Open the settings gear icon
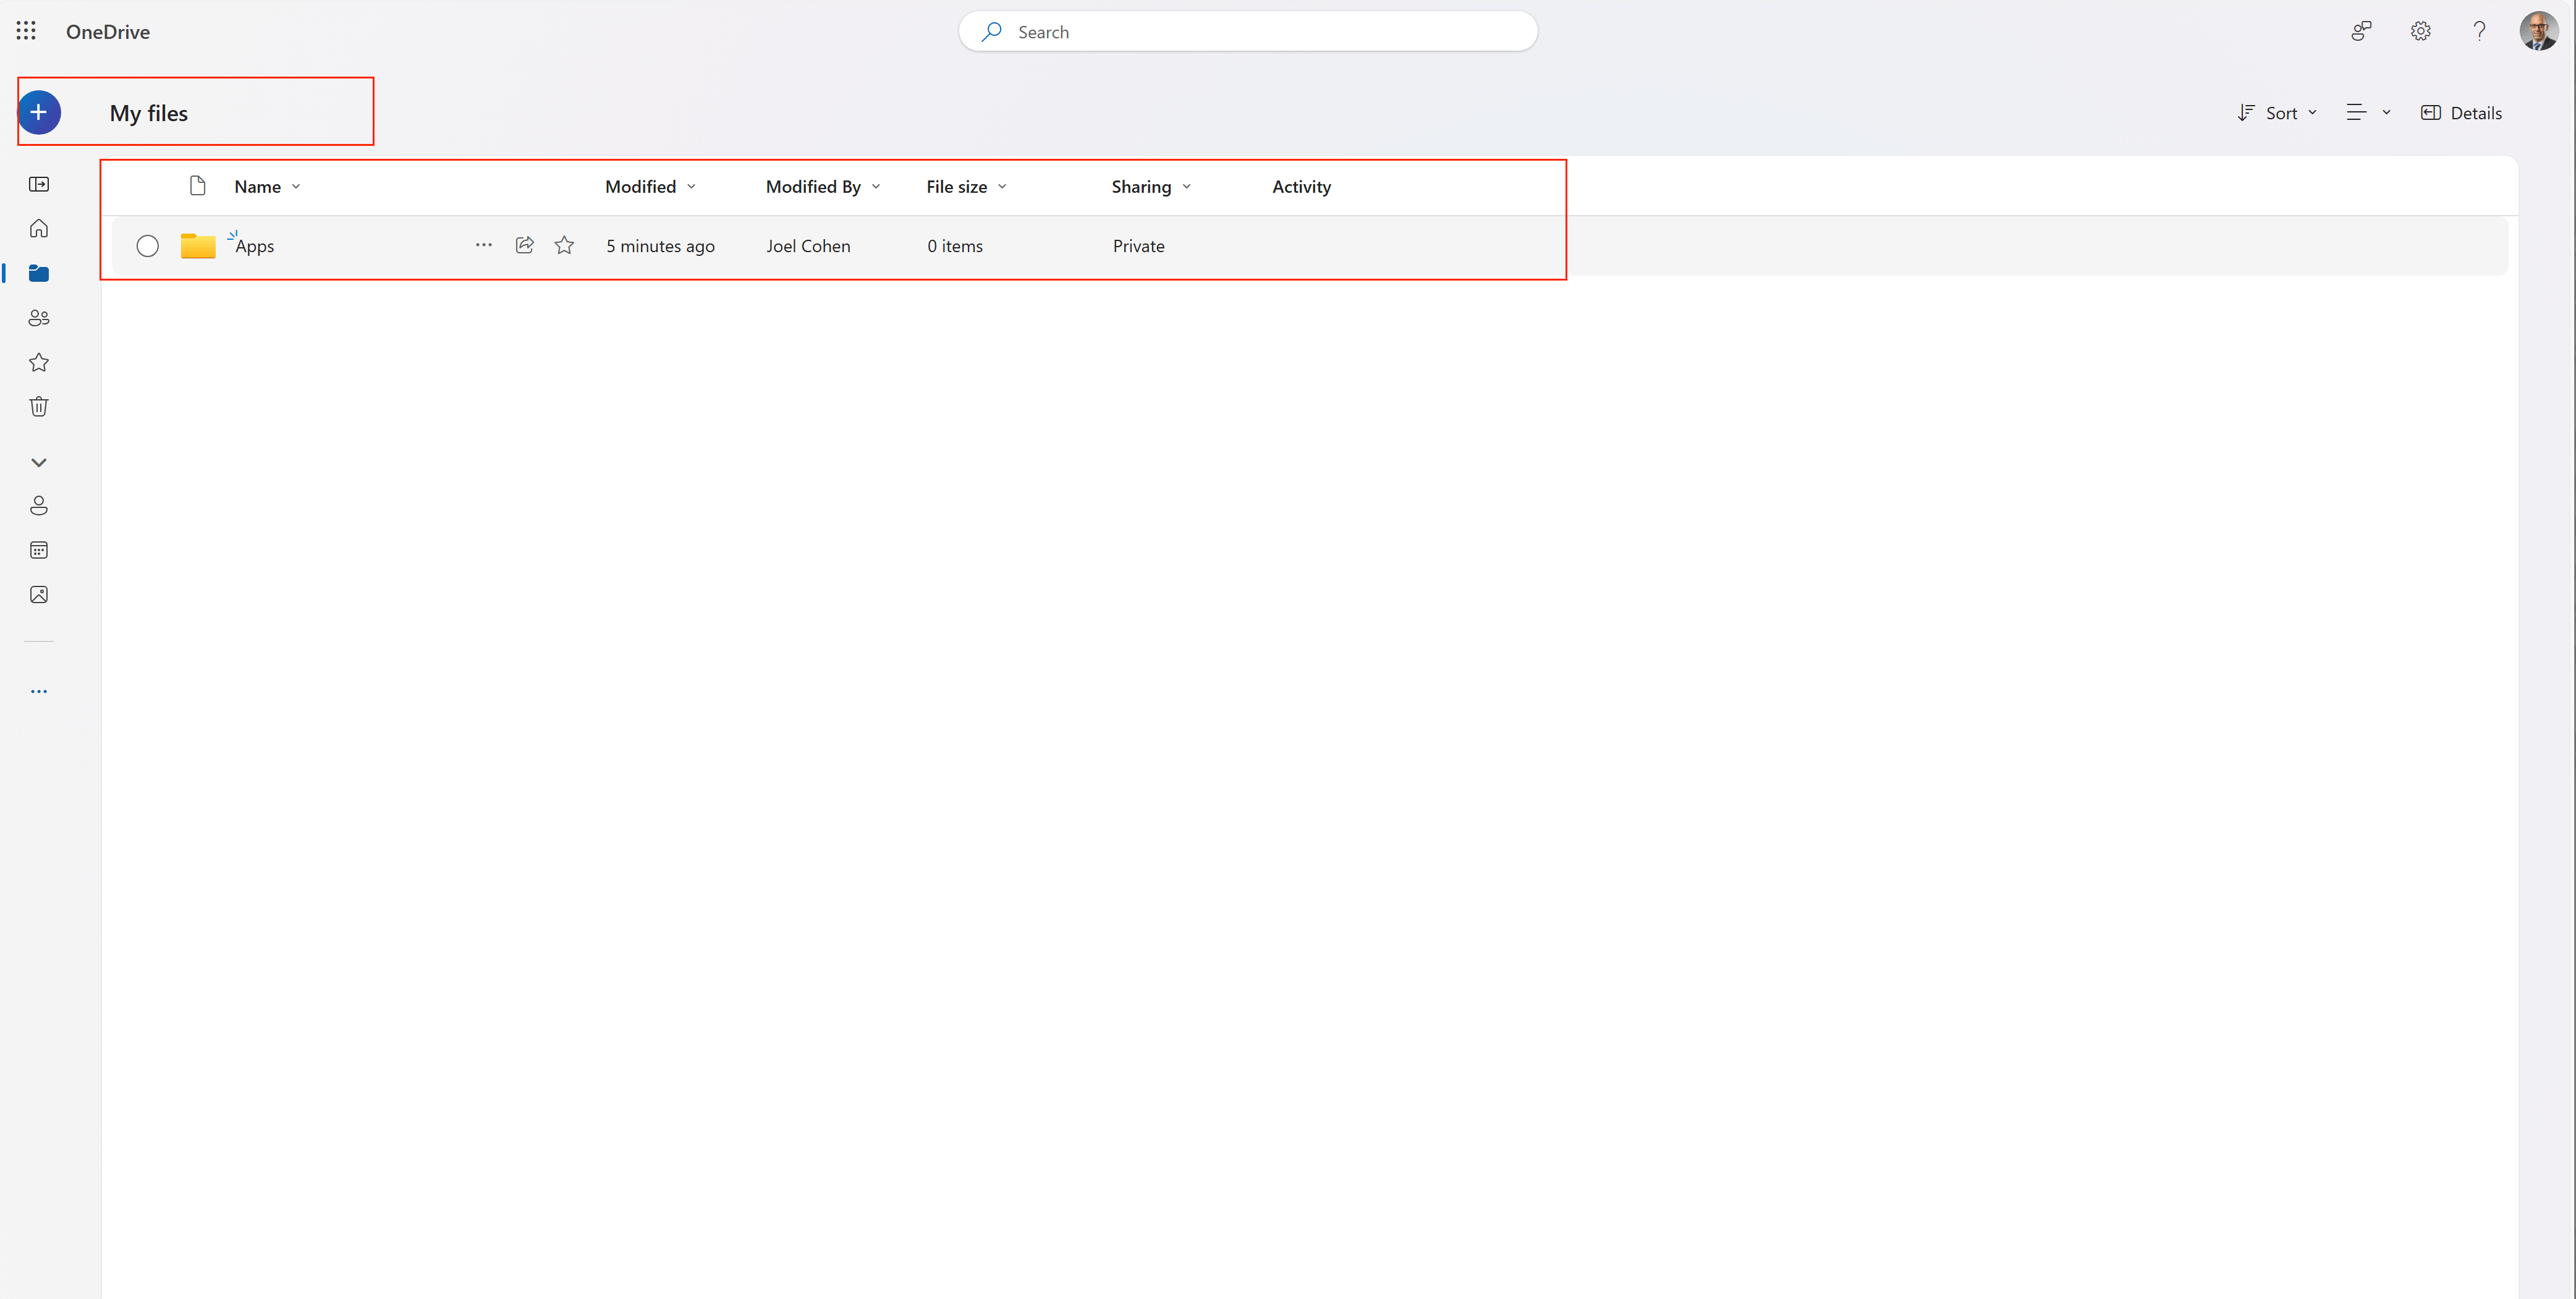This screenshot has width=2576, height=1299. (2420, 31)
